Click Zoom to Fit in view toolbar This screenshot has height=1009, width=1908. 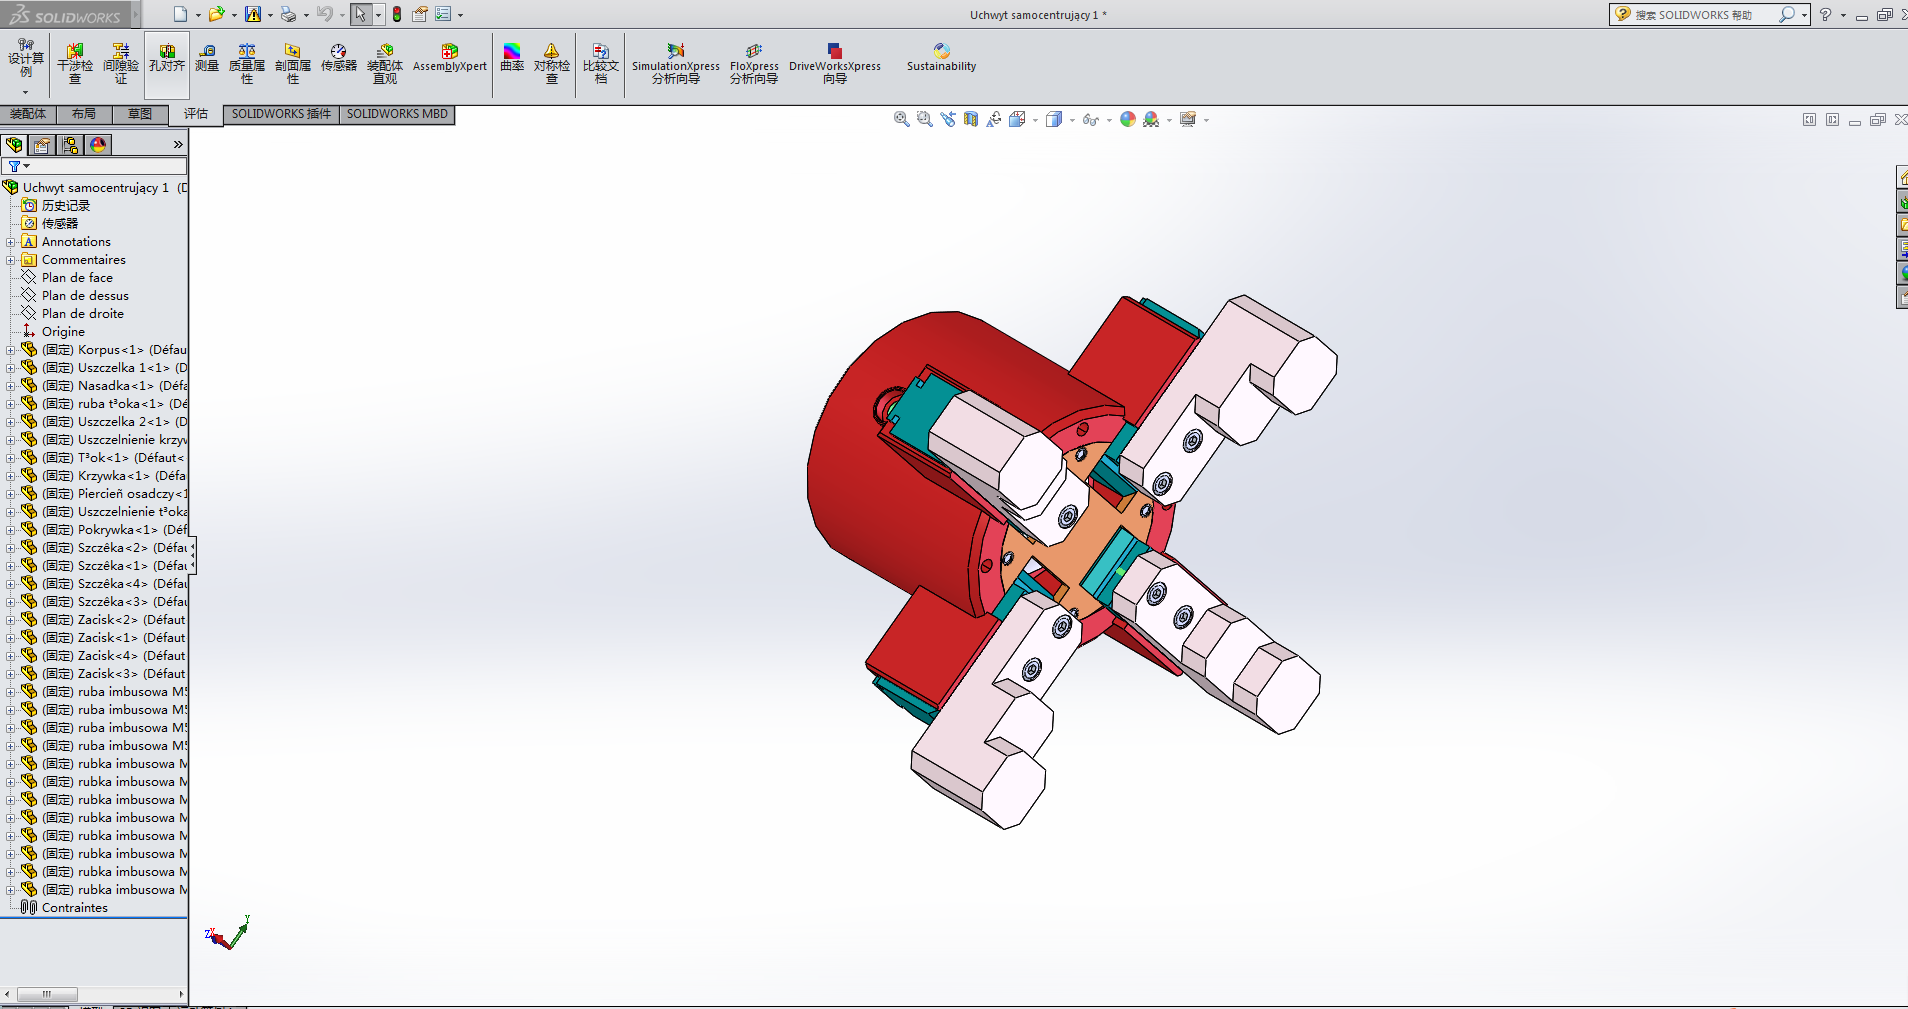[901, 119]
